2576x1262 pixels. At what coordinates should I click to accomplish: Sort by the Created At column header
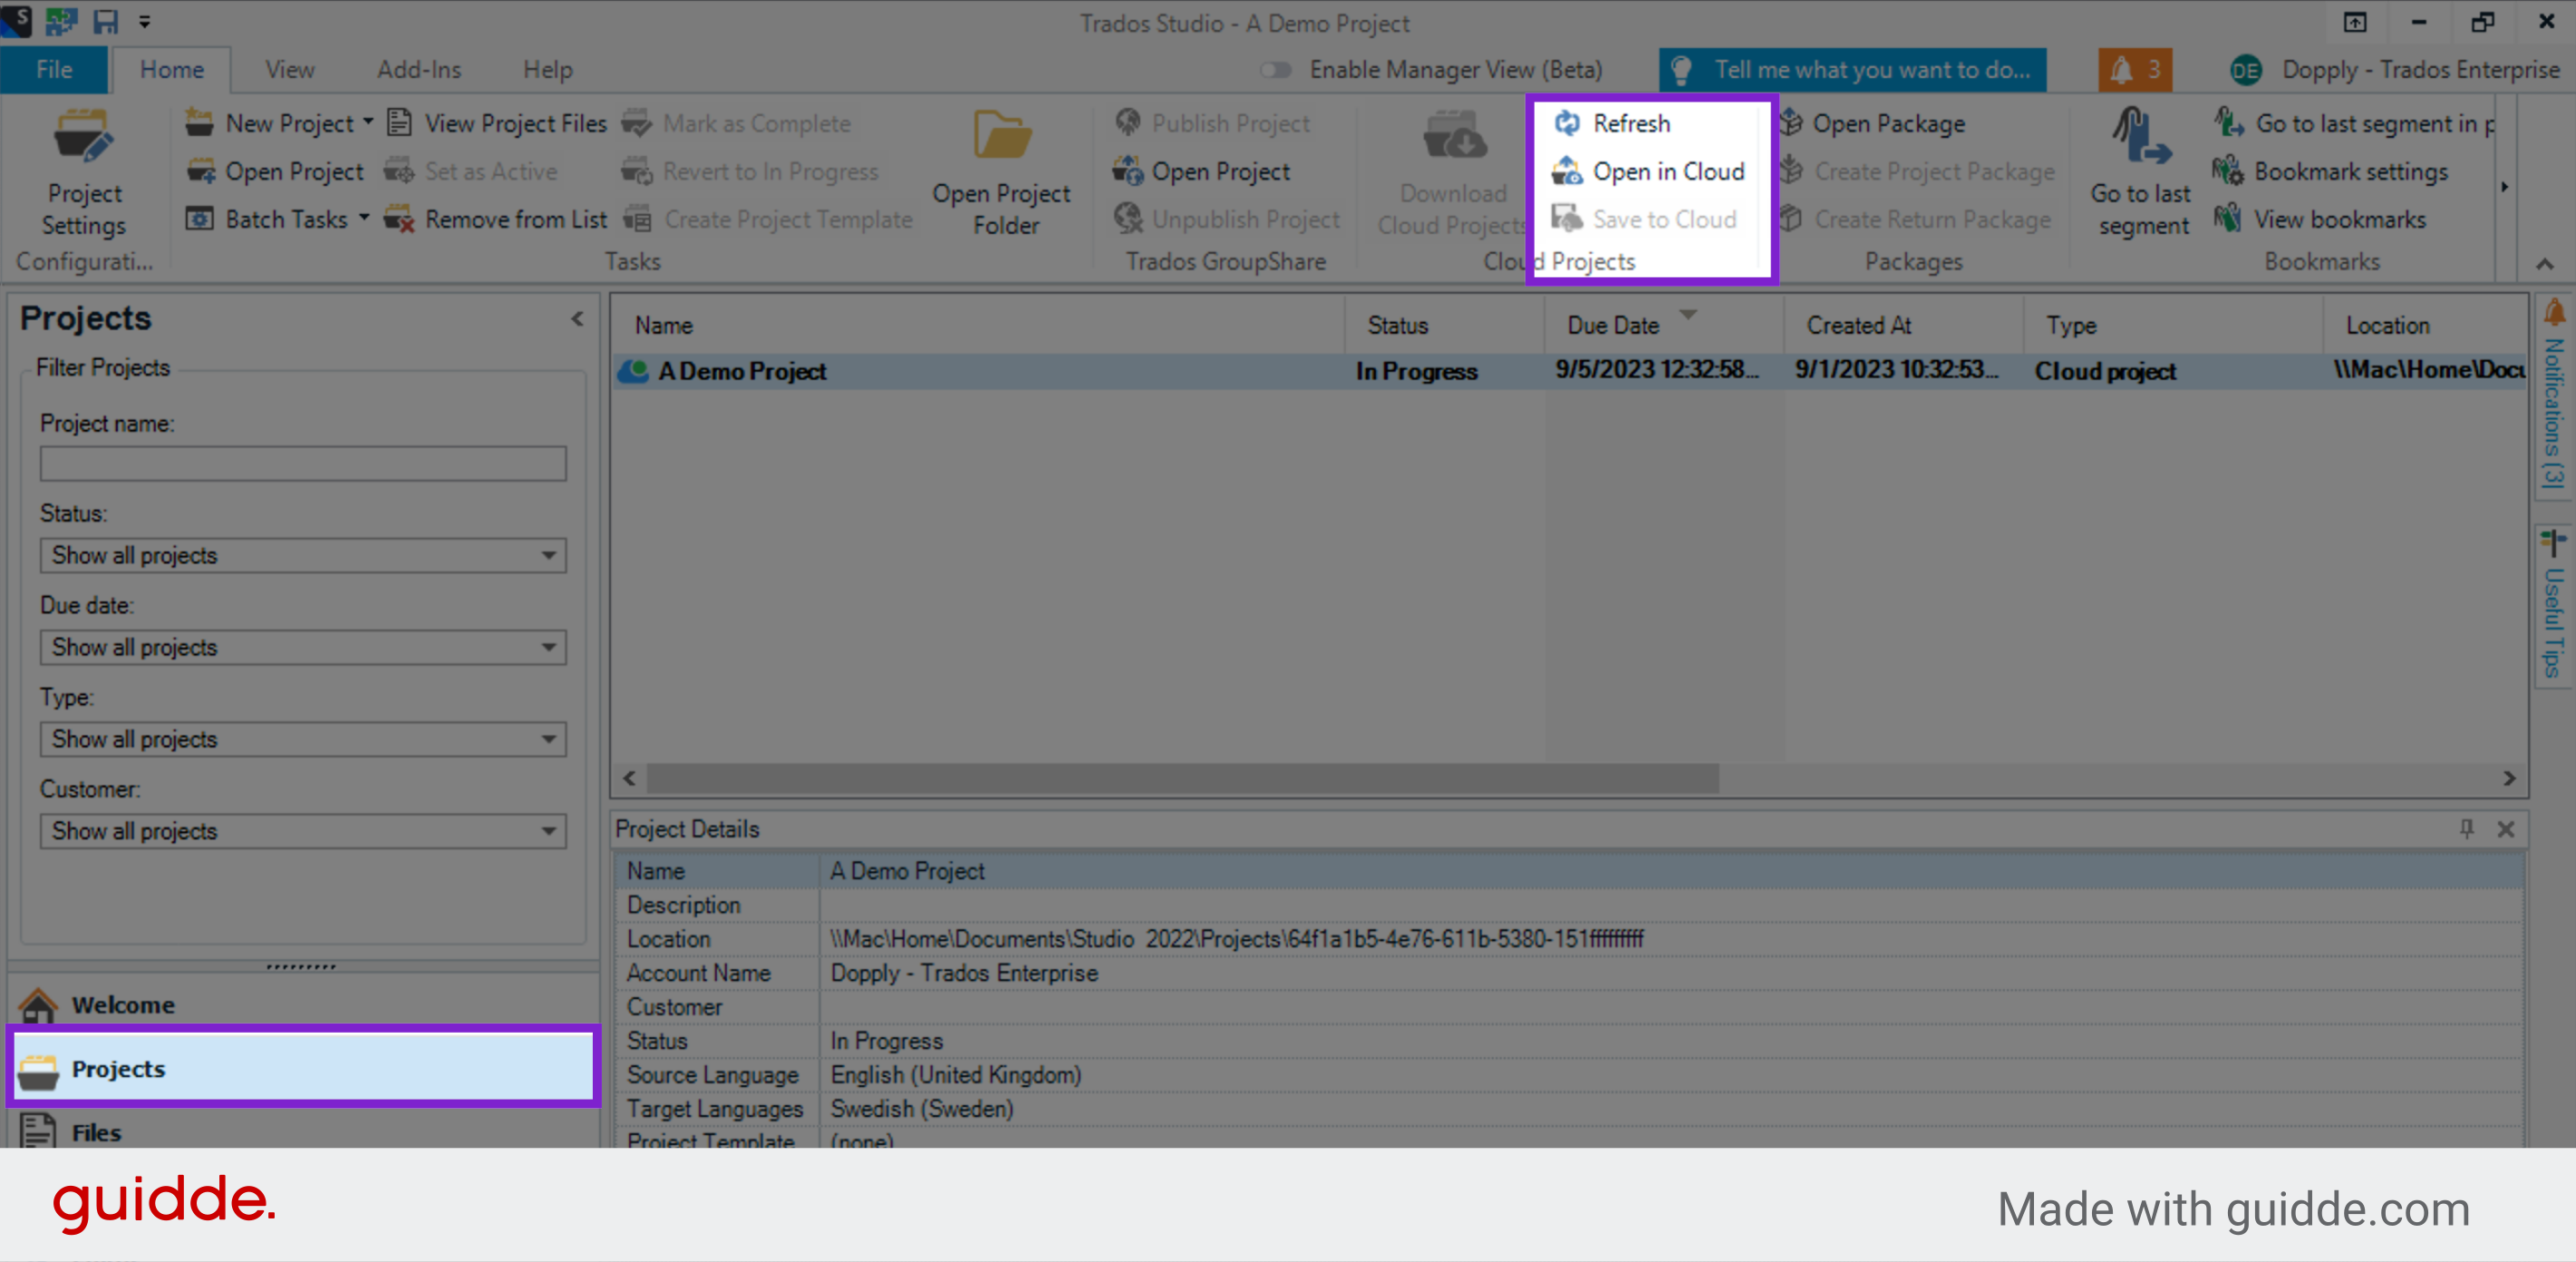[1906, 325]
